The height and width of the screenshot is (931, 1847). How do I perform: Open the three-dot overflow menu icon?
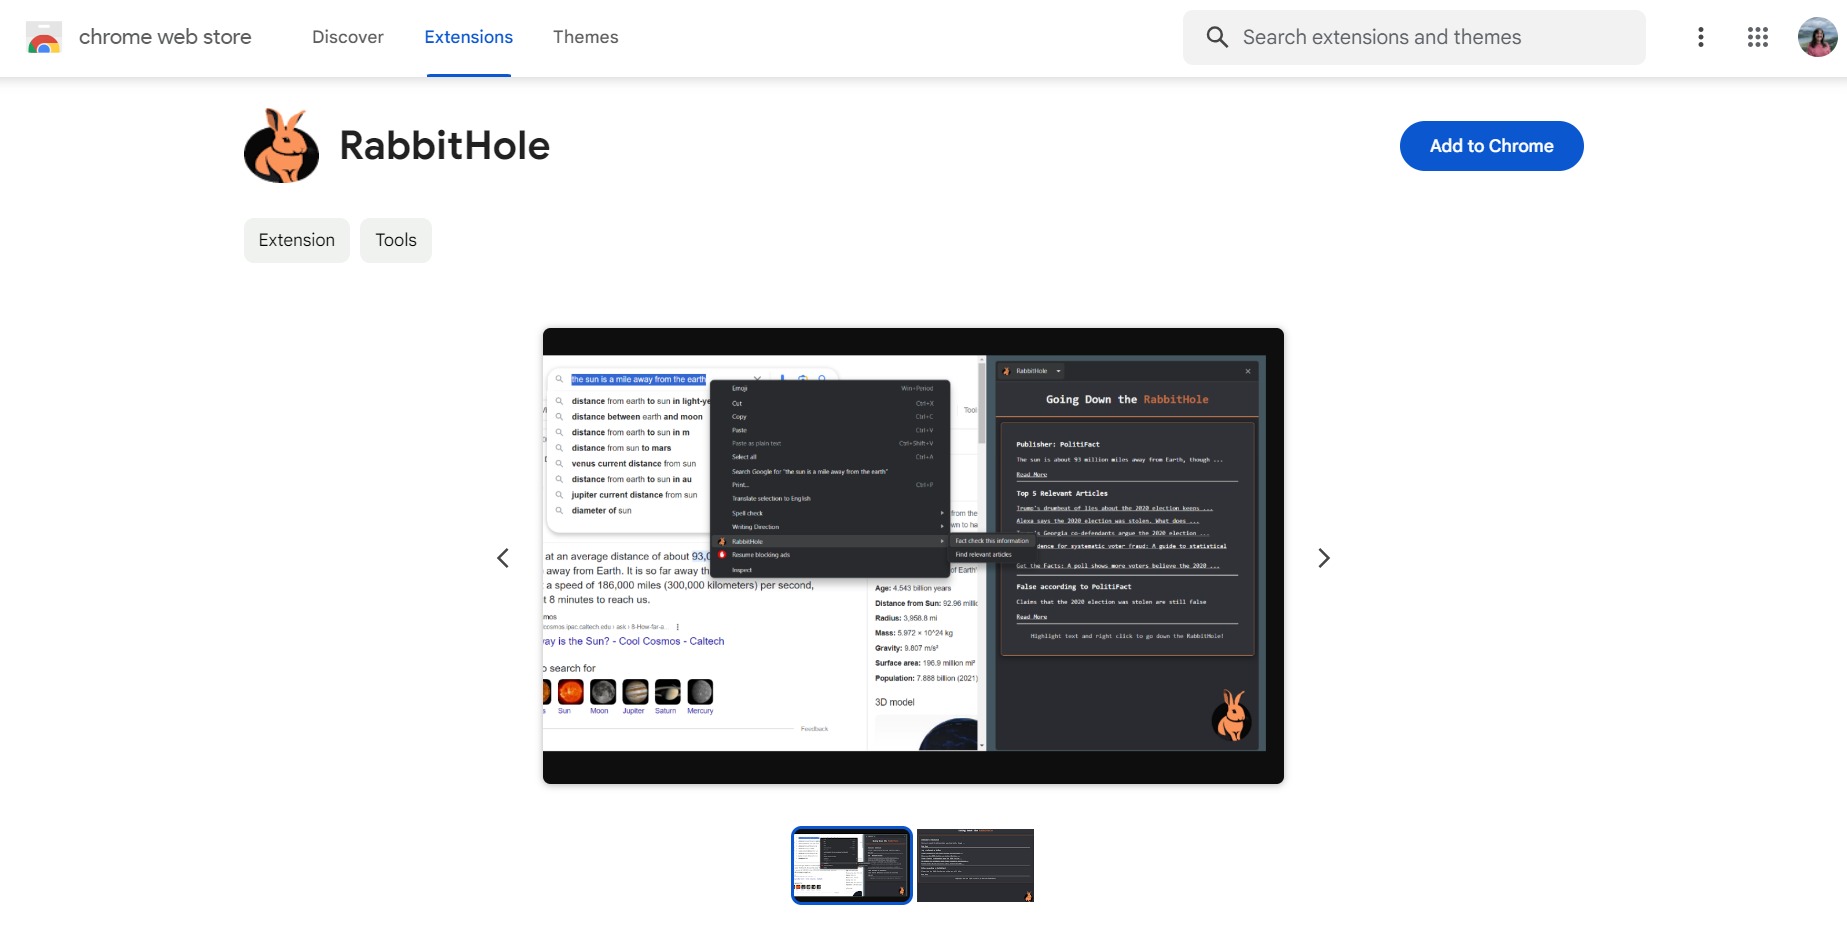(x=1700, y=37)
